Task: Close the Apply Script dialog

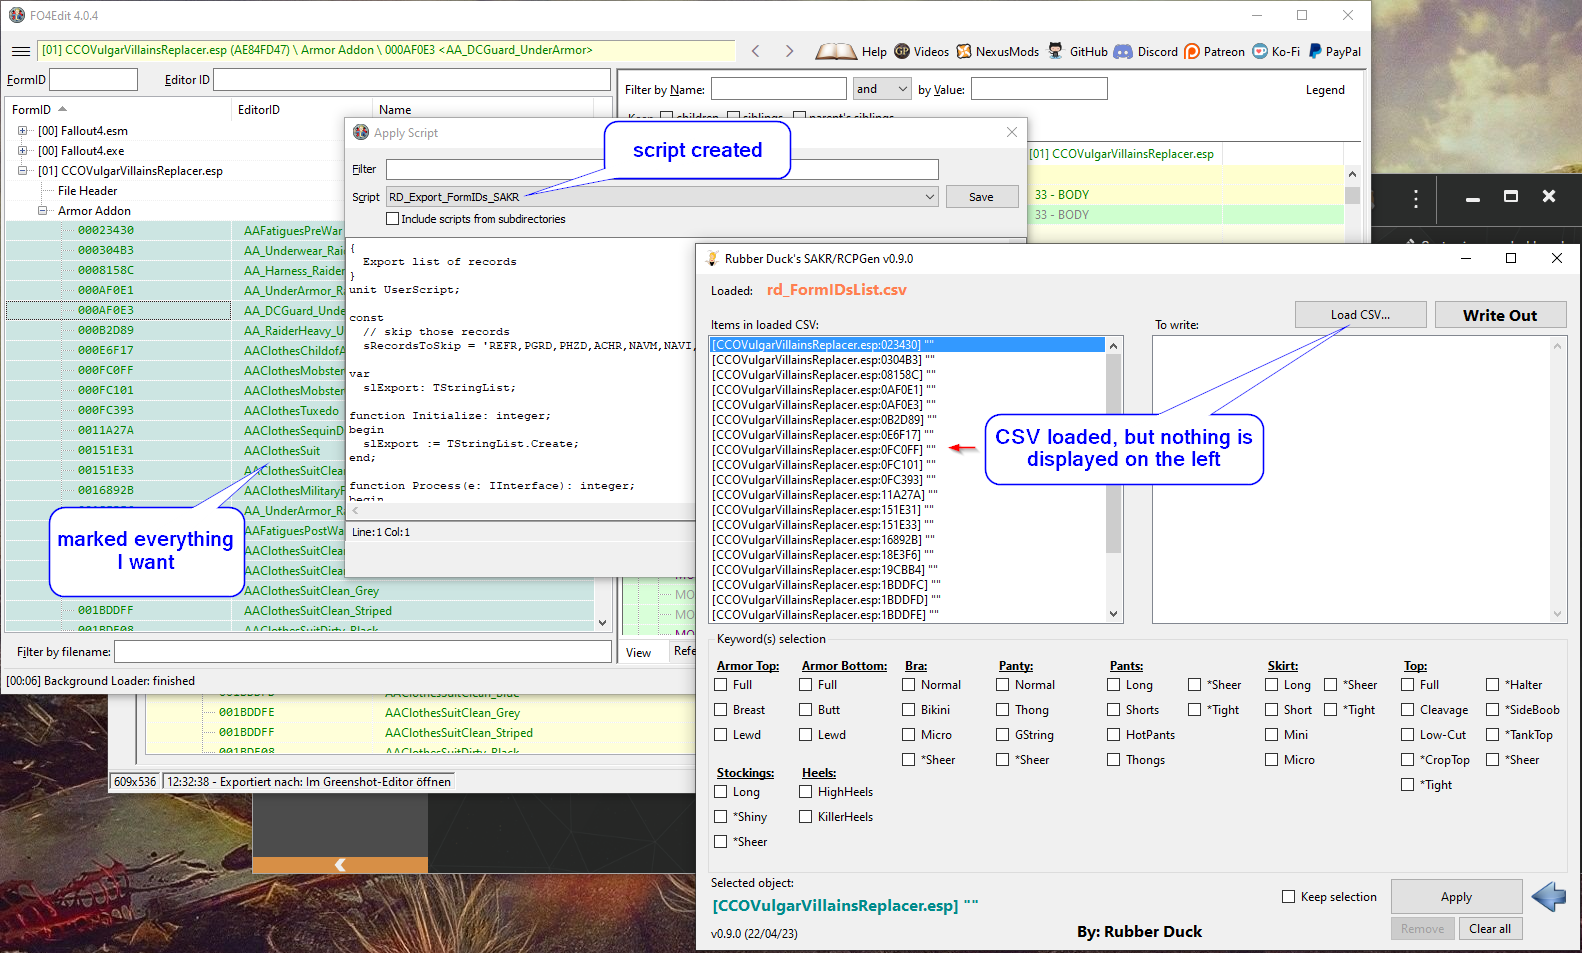Action: click(x=1012, y=132)
